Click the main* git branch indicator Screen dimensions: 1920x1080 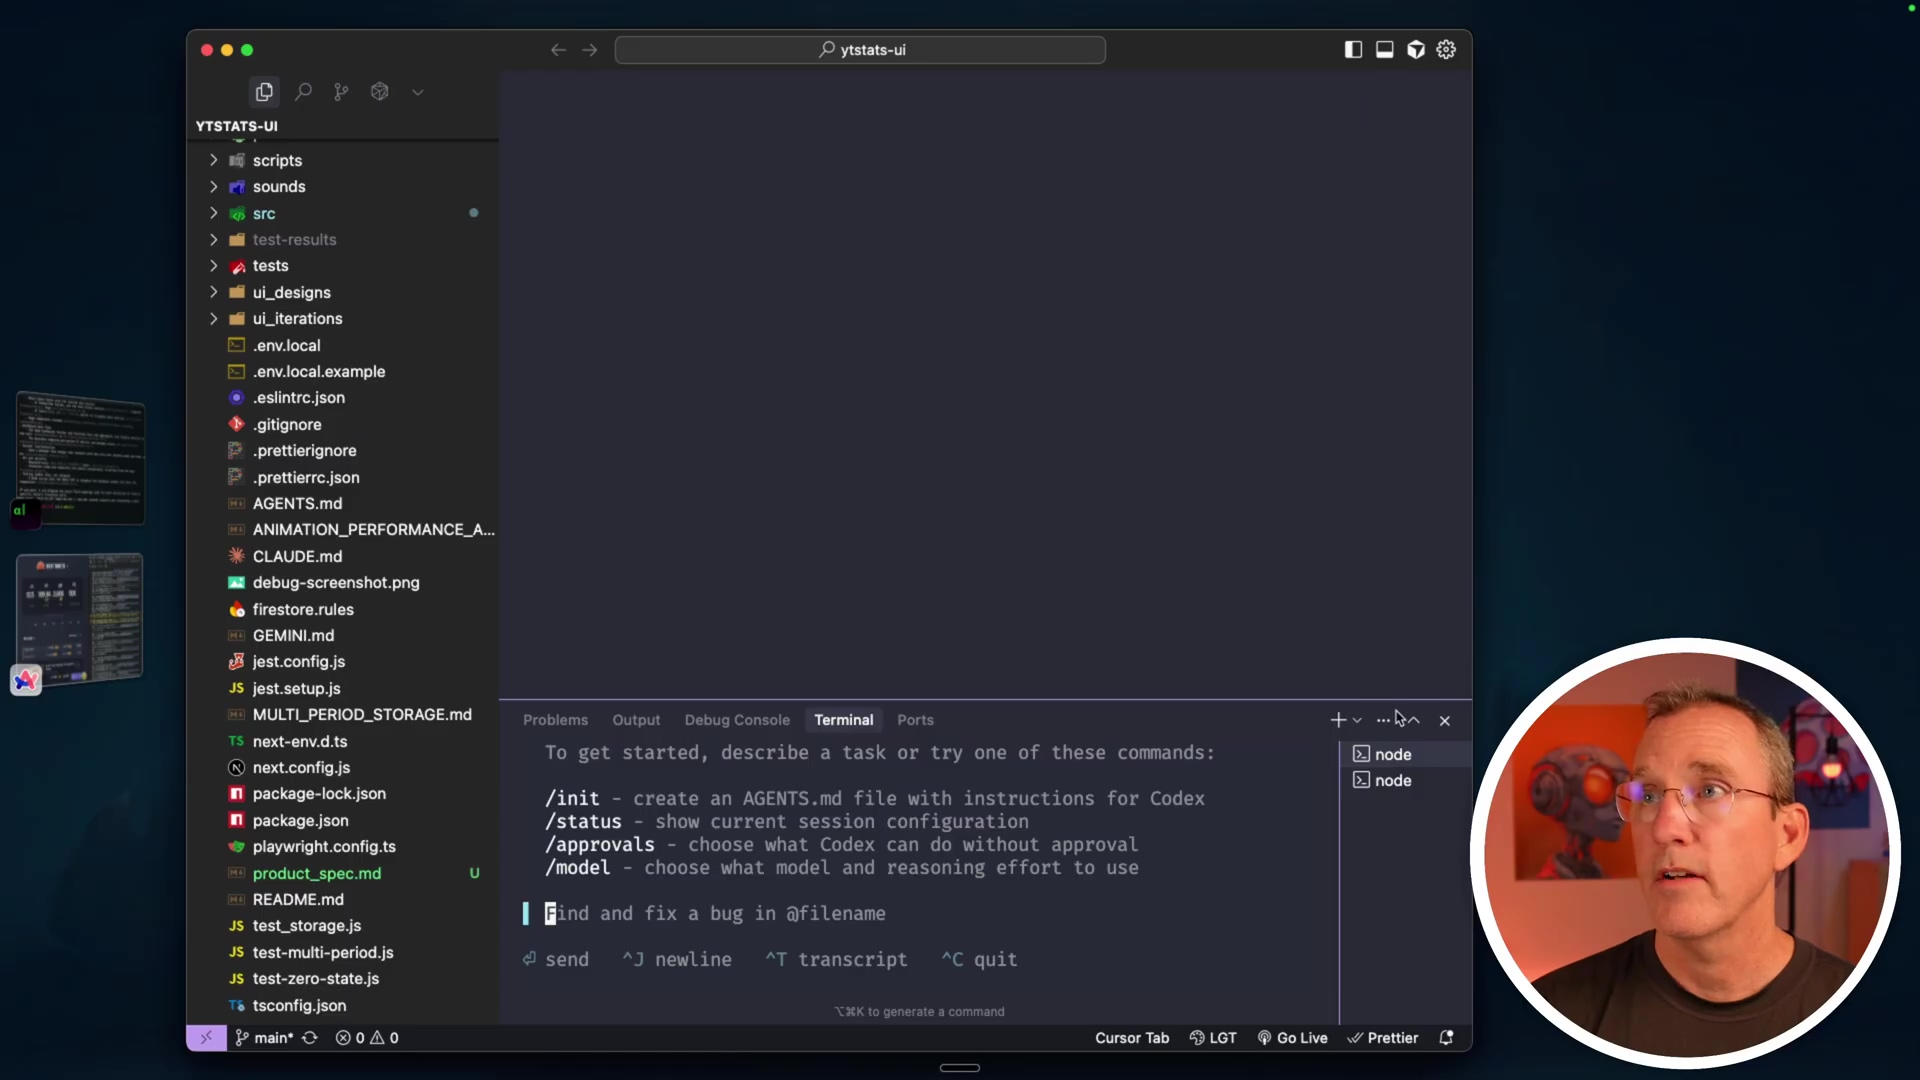coord(264,1038)
